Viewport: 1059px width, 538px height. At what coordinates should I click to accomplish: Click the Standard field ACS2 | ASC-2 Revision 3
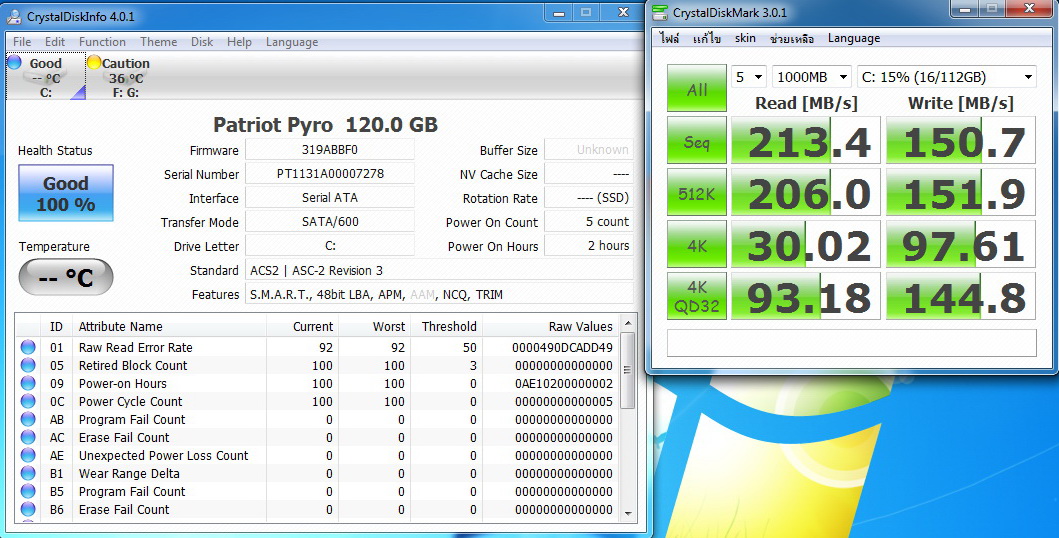click(x=439, y=270)
